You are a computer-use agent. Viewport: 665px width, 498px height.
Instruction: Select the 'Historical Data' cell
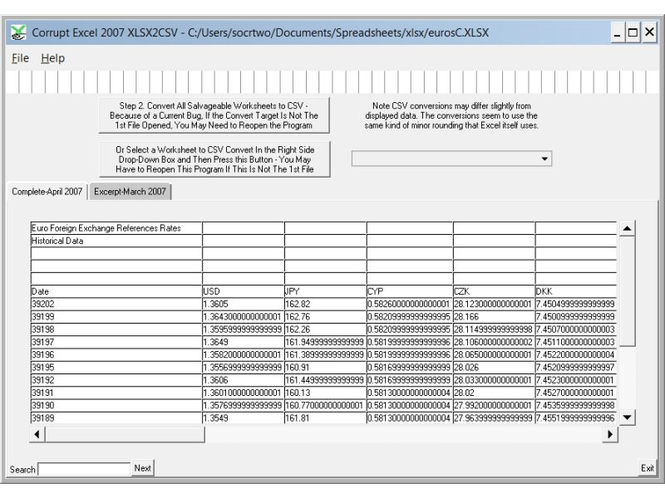point(116,241)
